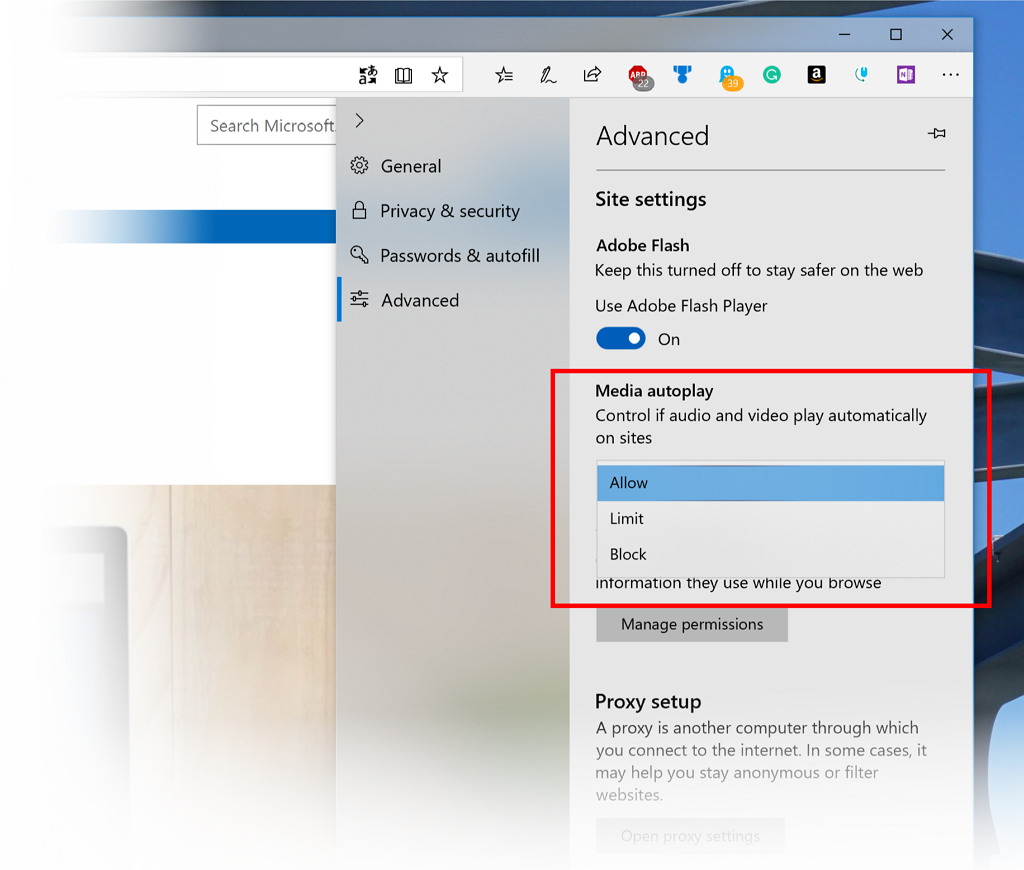1024x870 pixels.
Task: Add page to favorites star icon
Action: (440, 75)
